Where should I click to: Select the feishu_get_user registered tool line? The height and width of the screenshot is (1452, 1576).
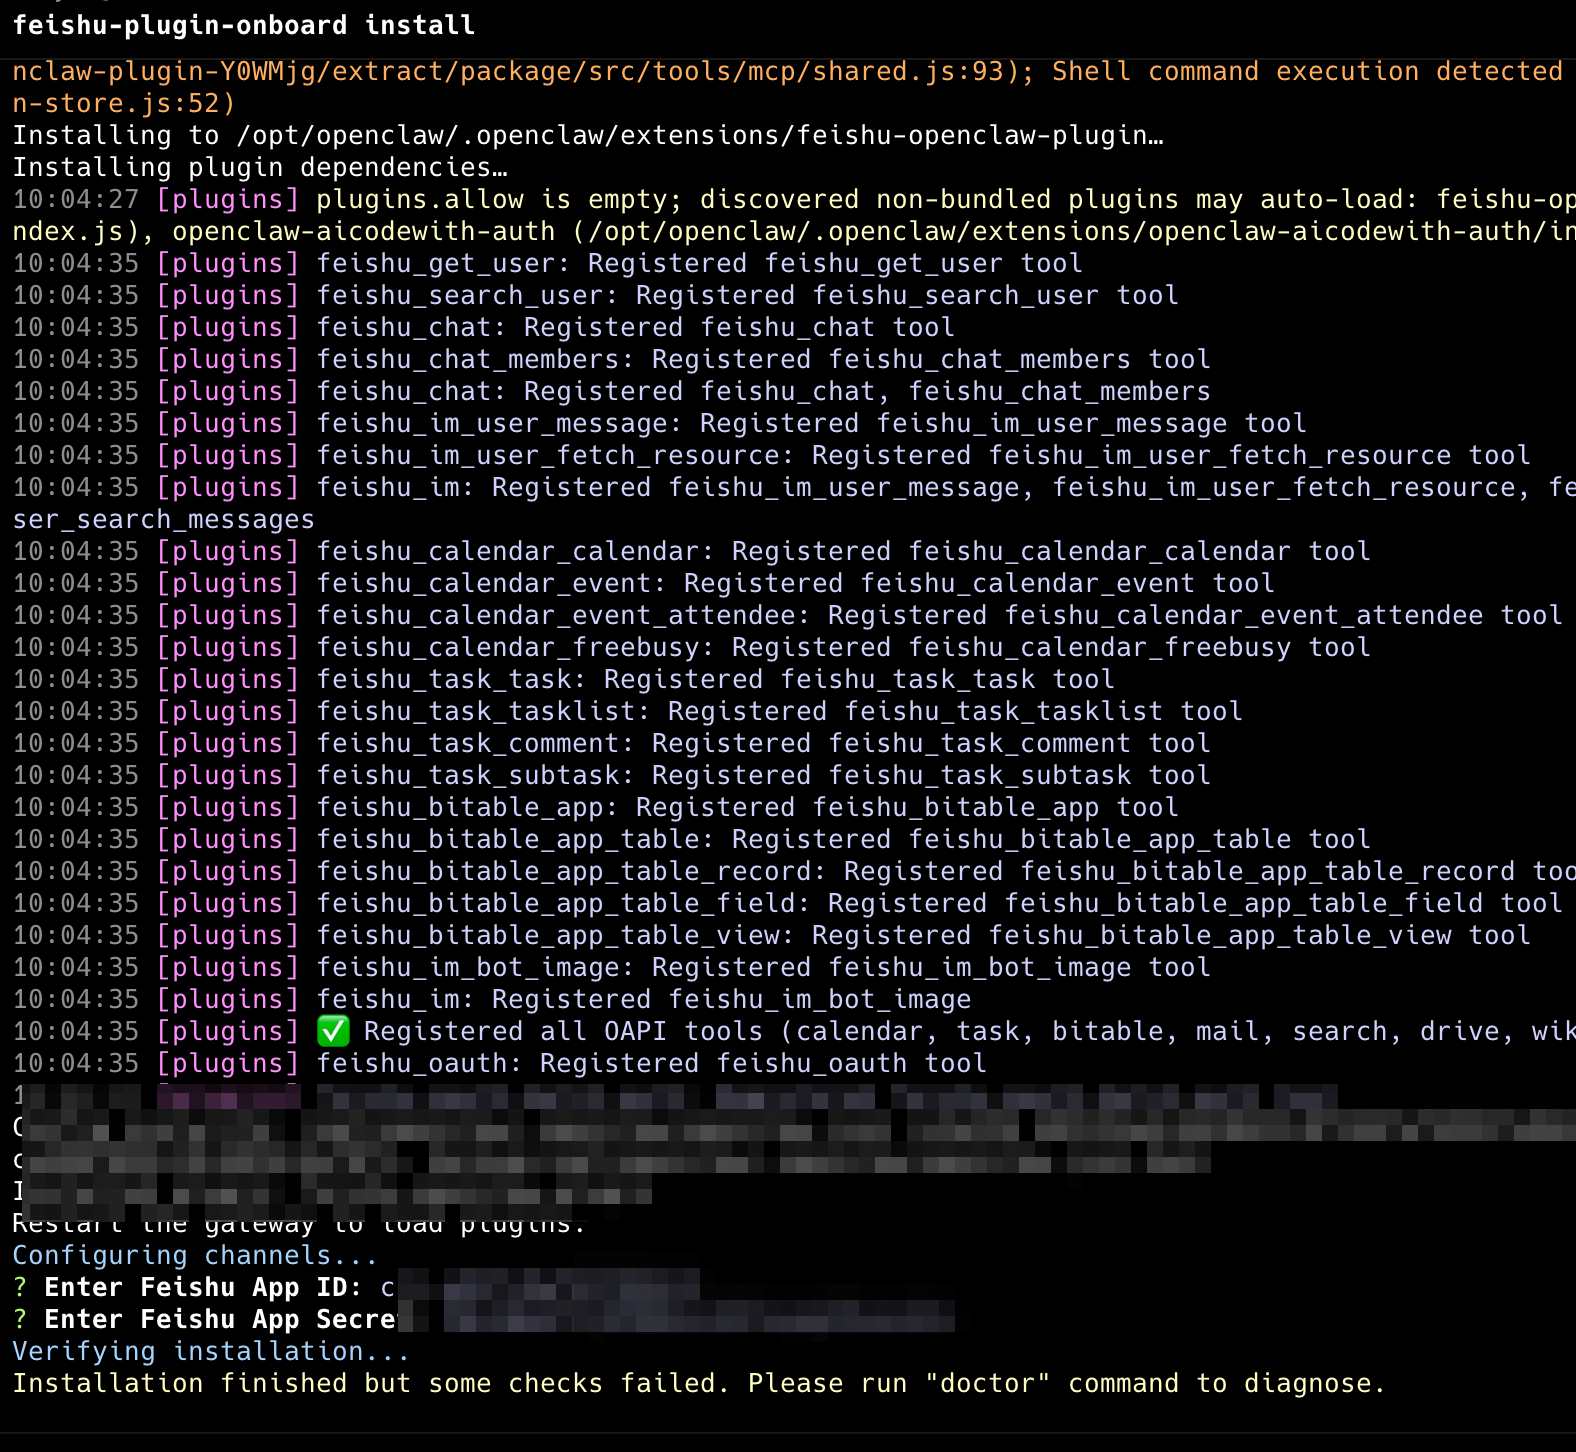coord(698,263)
